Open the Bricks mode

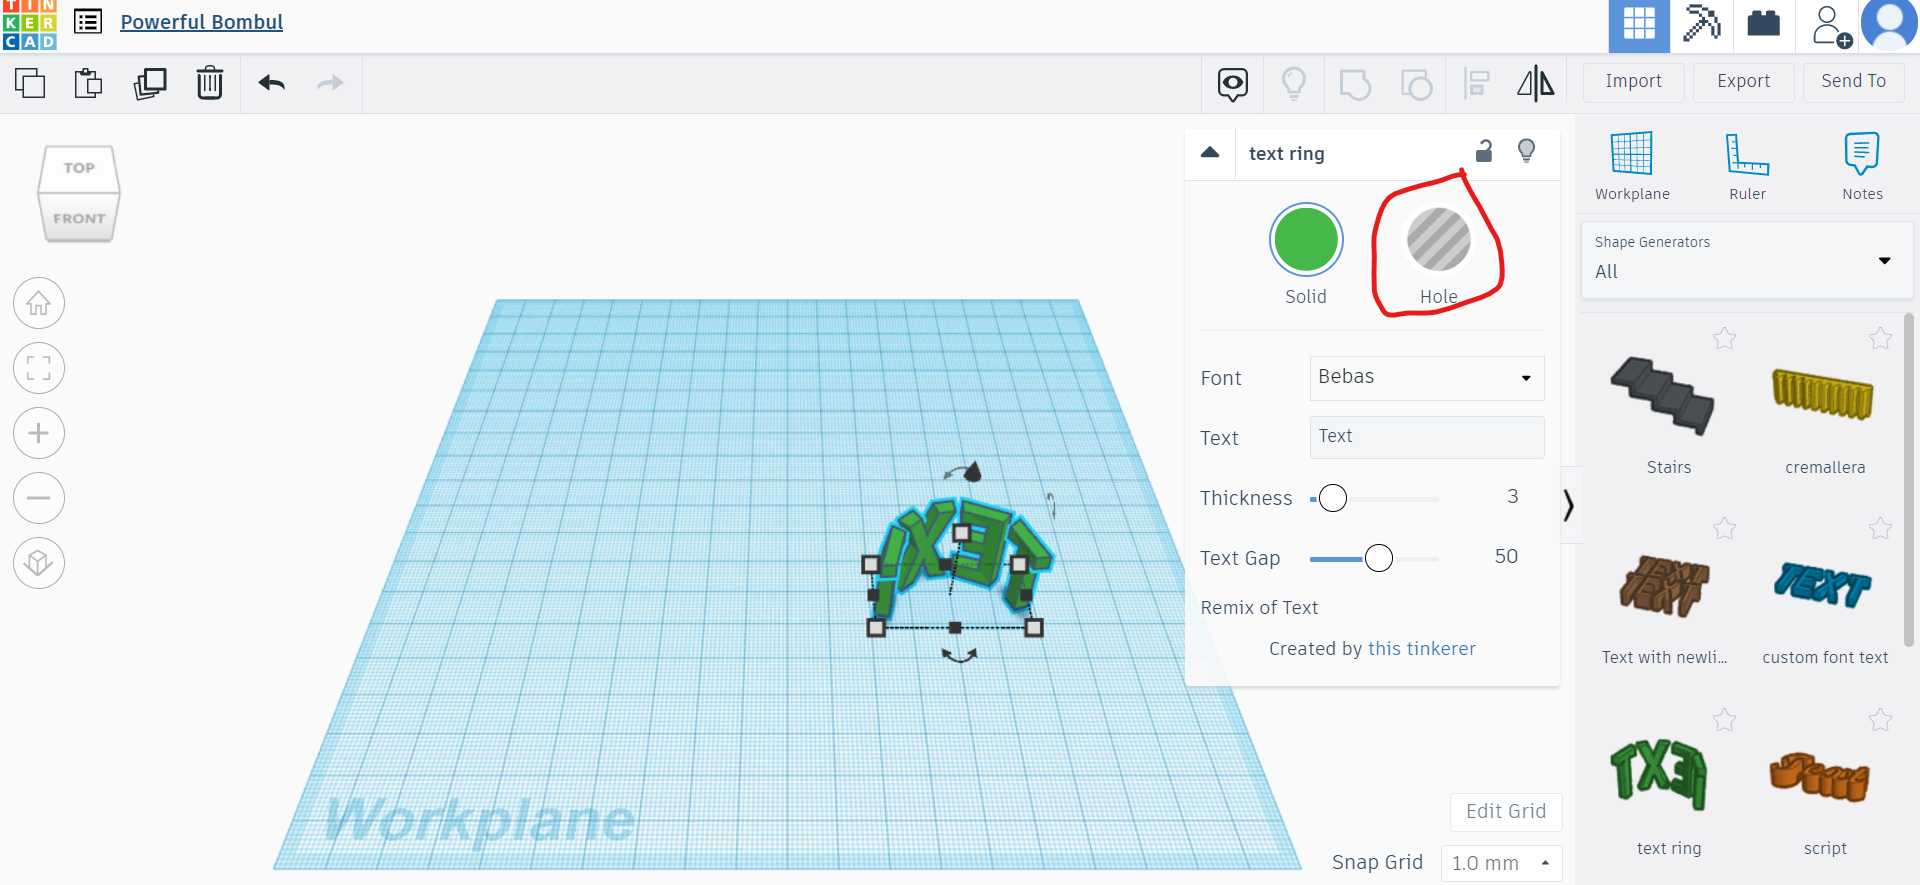pos(1763,24)
